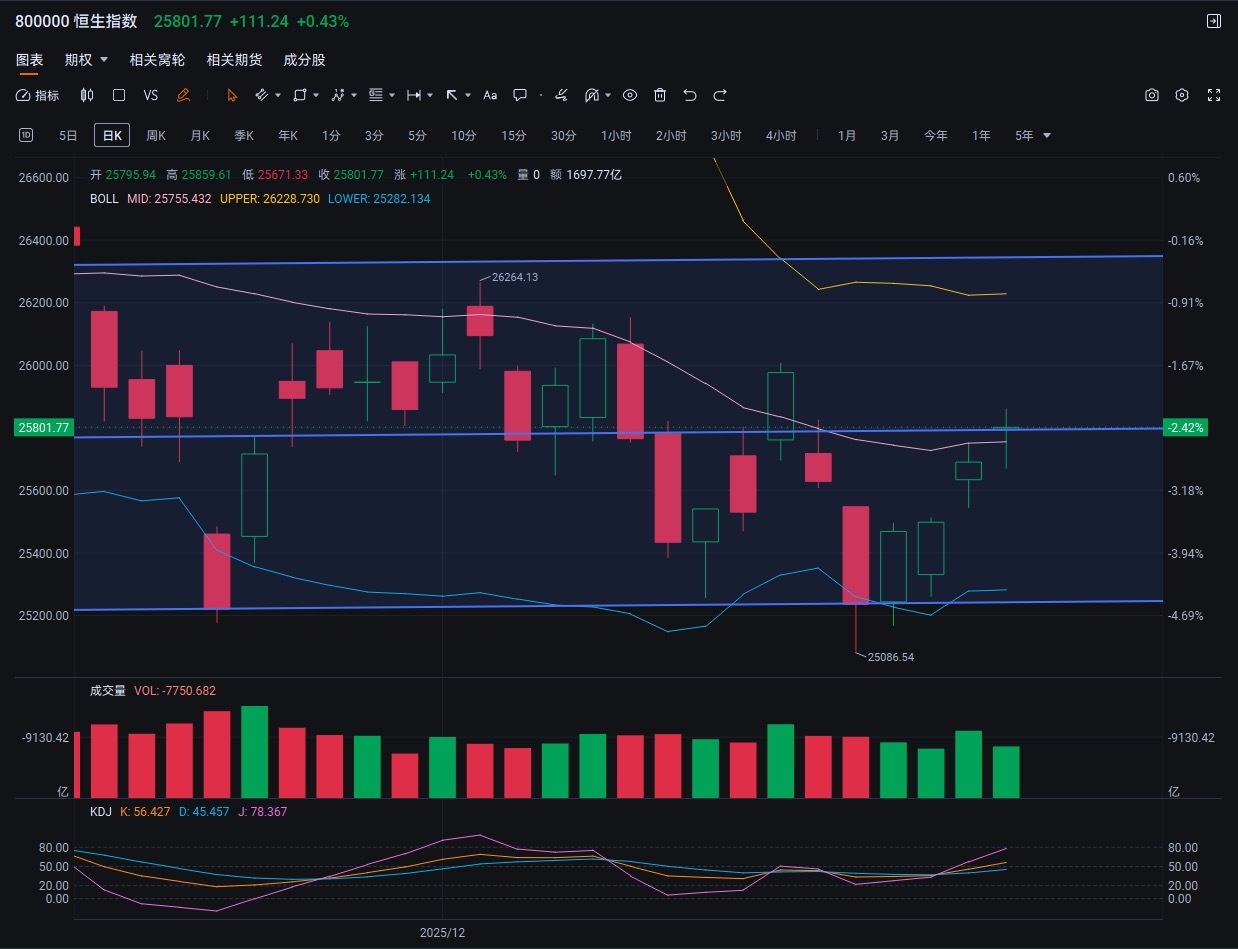Expand the range measurement dropdown arrow
1238x949 pixels.
click(430, 95)
